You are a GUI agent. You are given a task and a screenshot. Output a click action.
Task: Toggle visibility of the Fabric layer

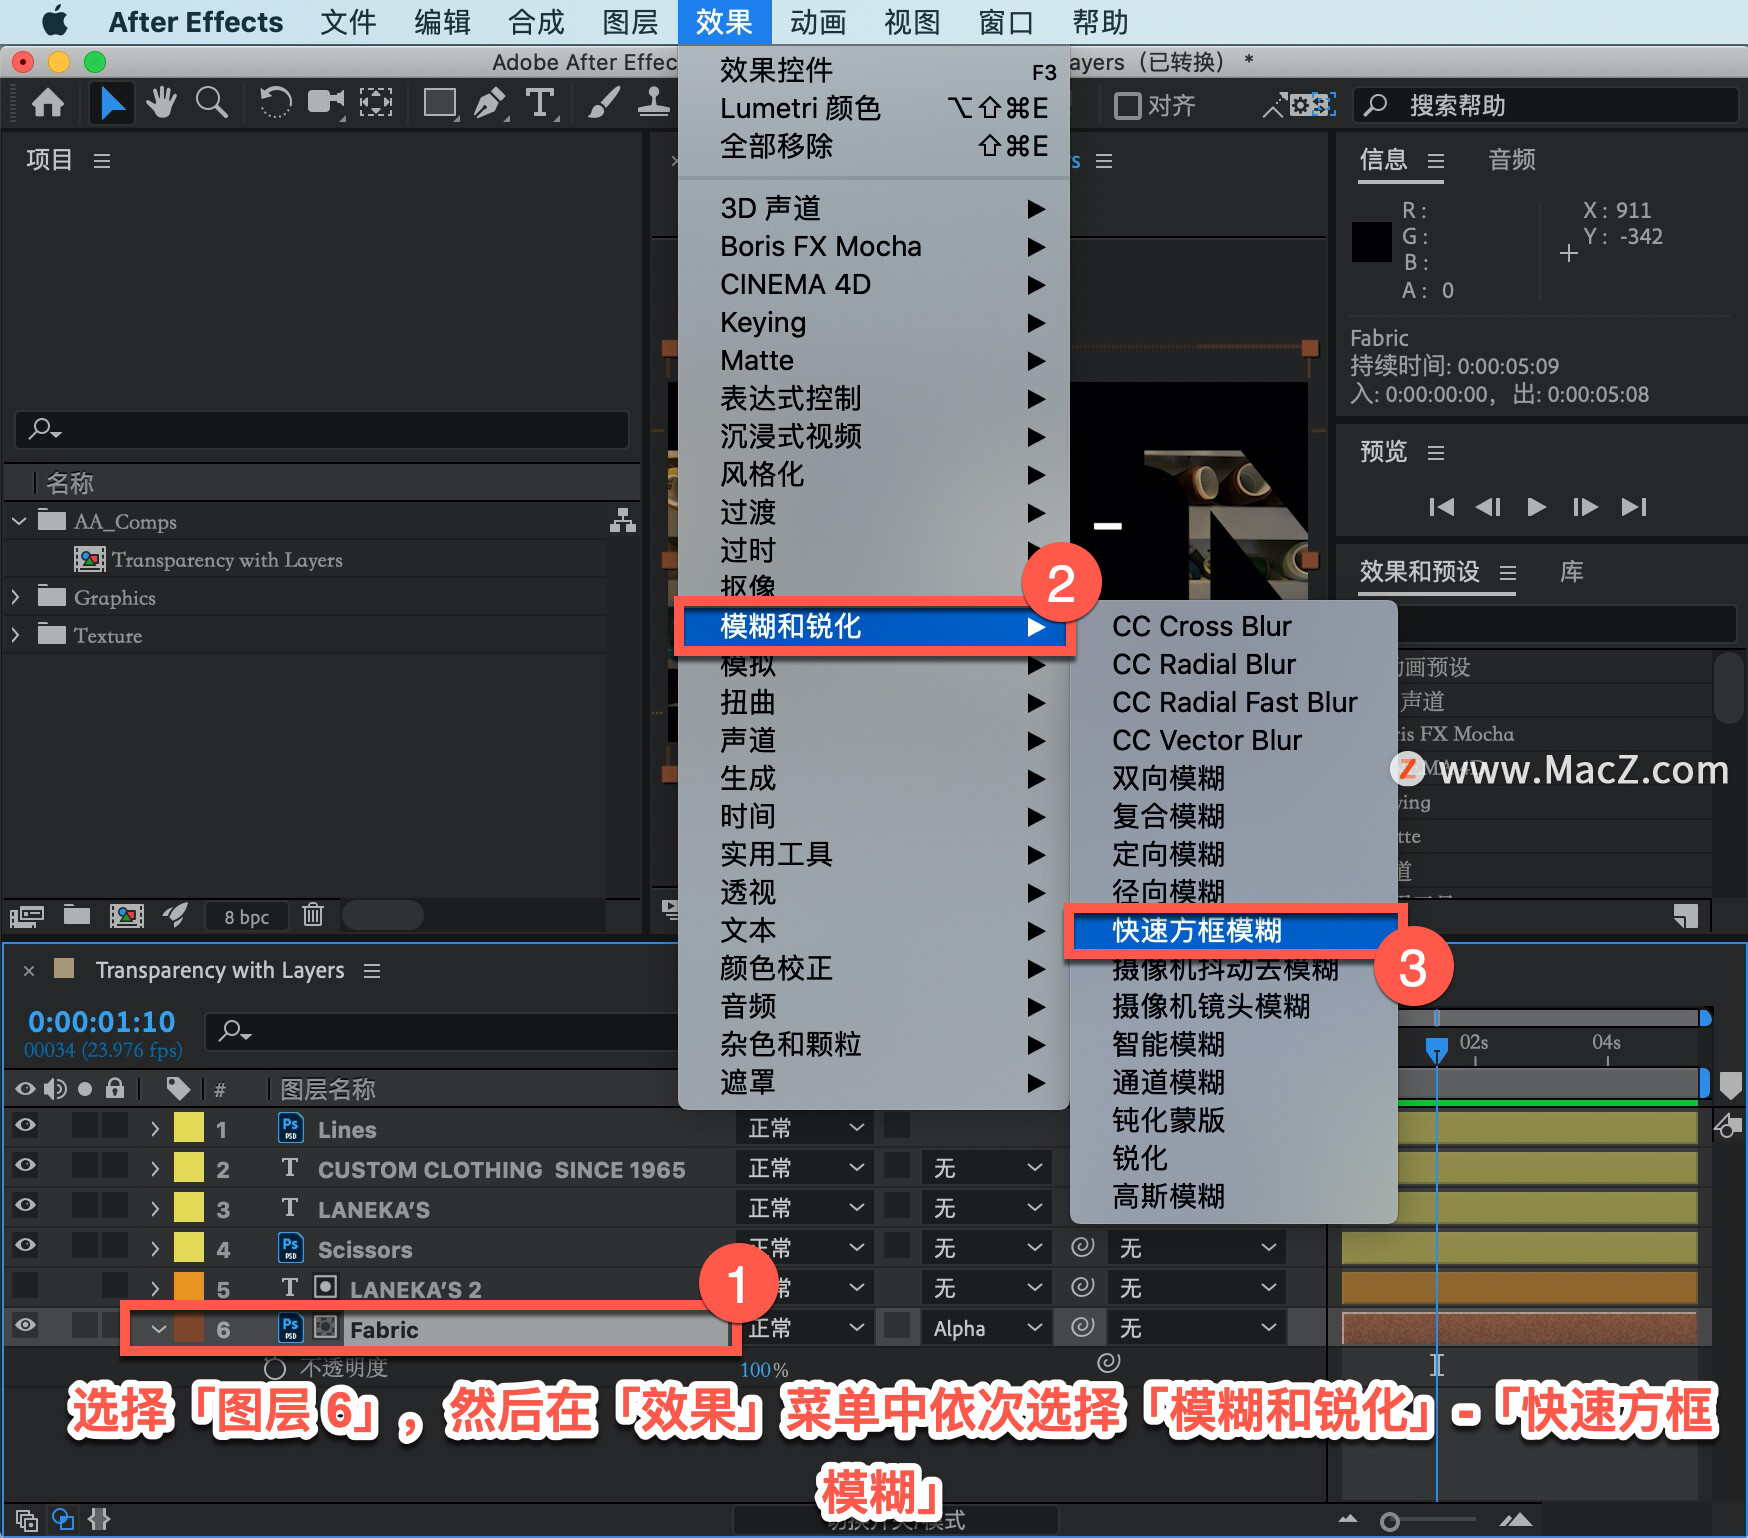pyautogui.click(x=25, y=1326)
